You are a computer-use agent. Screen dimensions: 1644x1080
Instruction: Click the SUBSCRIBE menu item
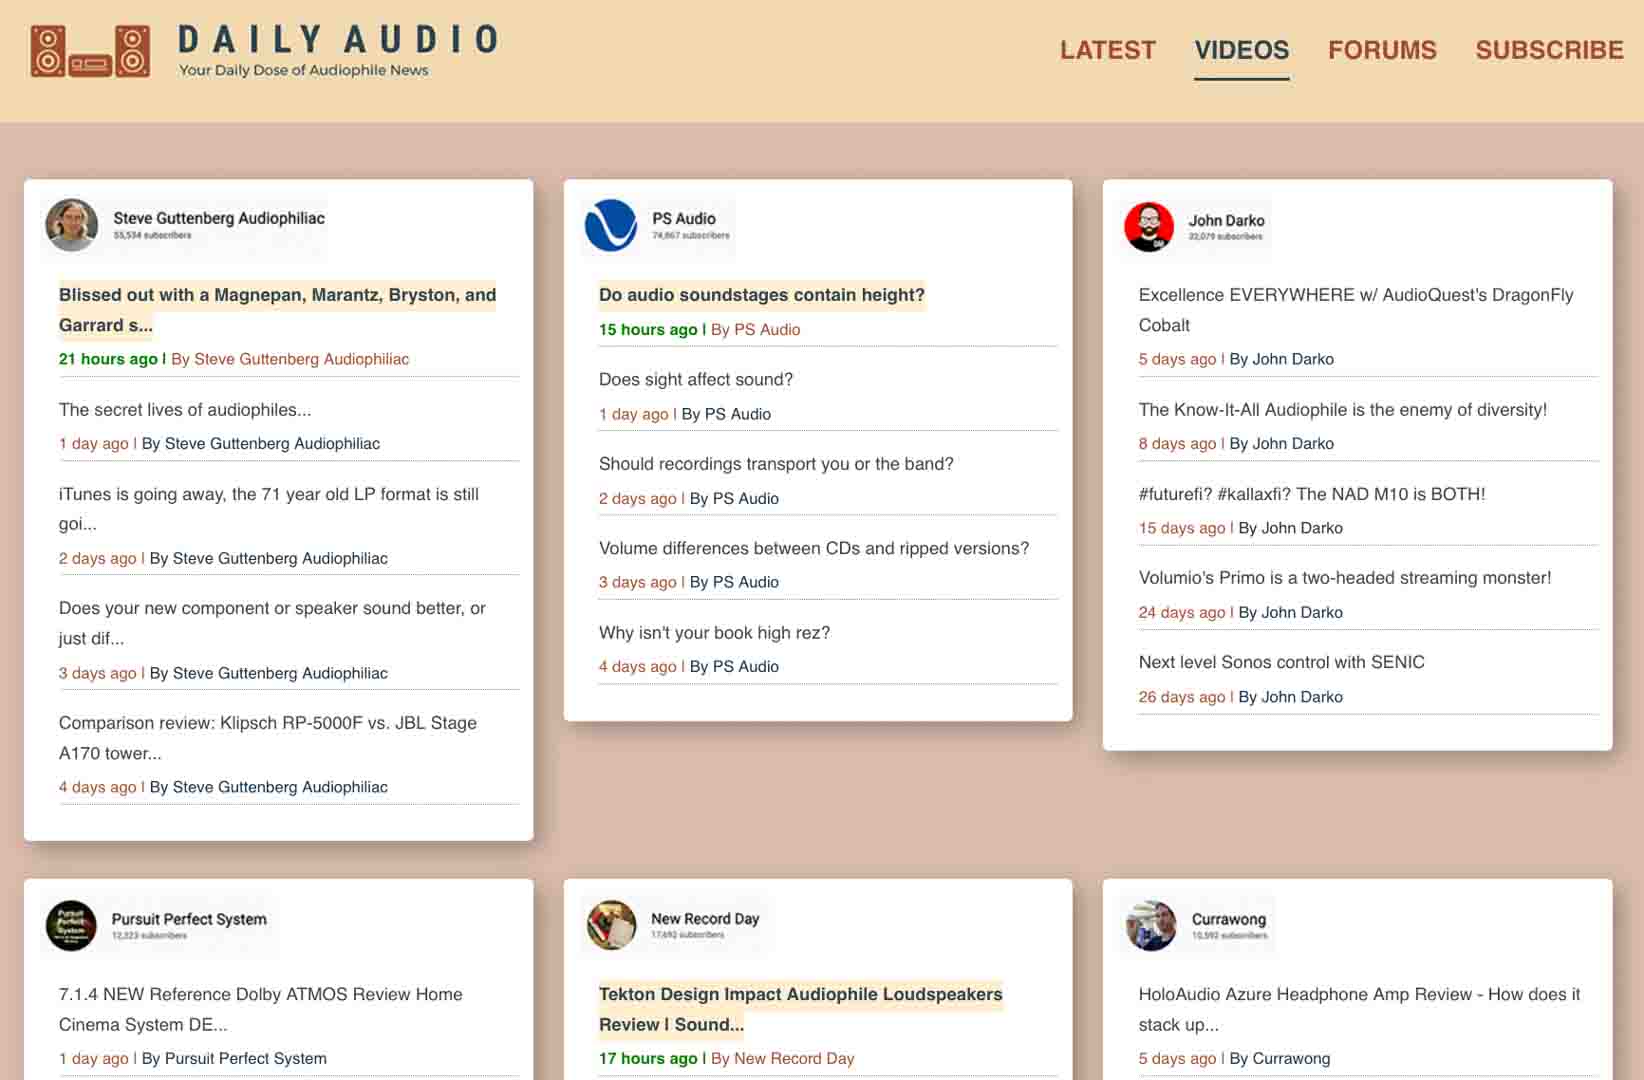click(x=1549, y=50)
